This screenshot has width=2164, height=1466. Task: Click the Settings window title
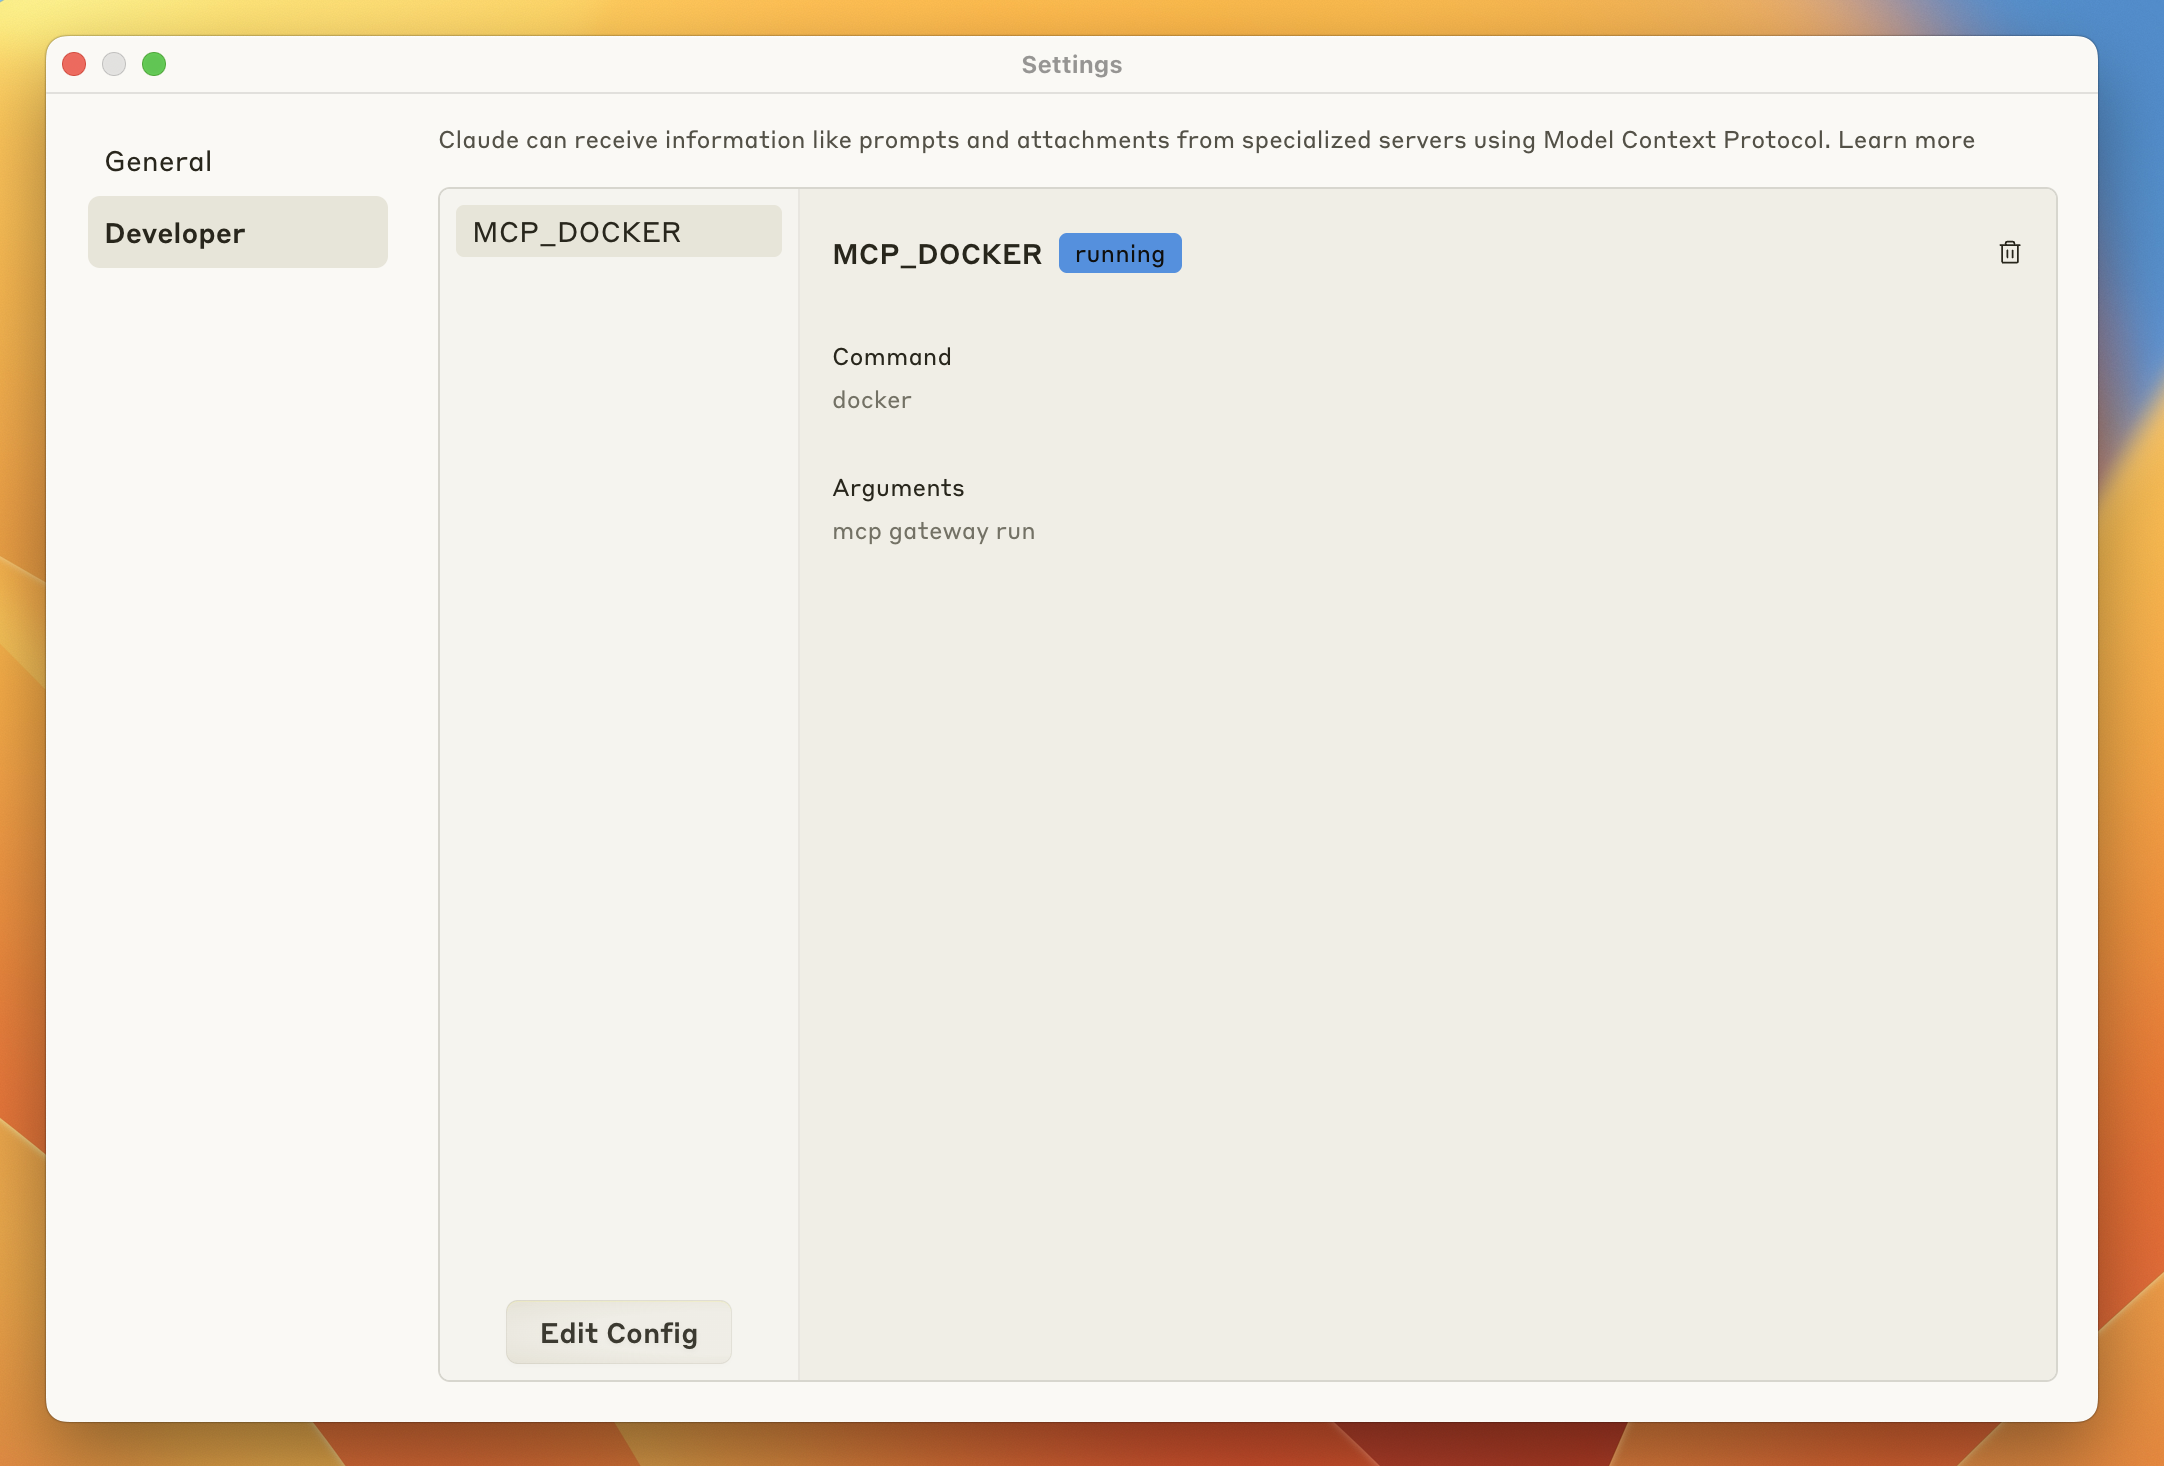1071,65
